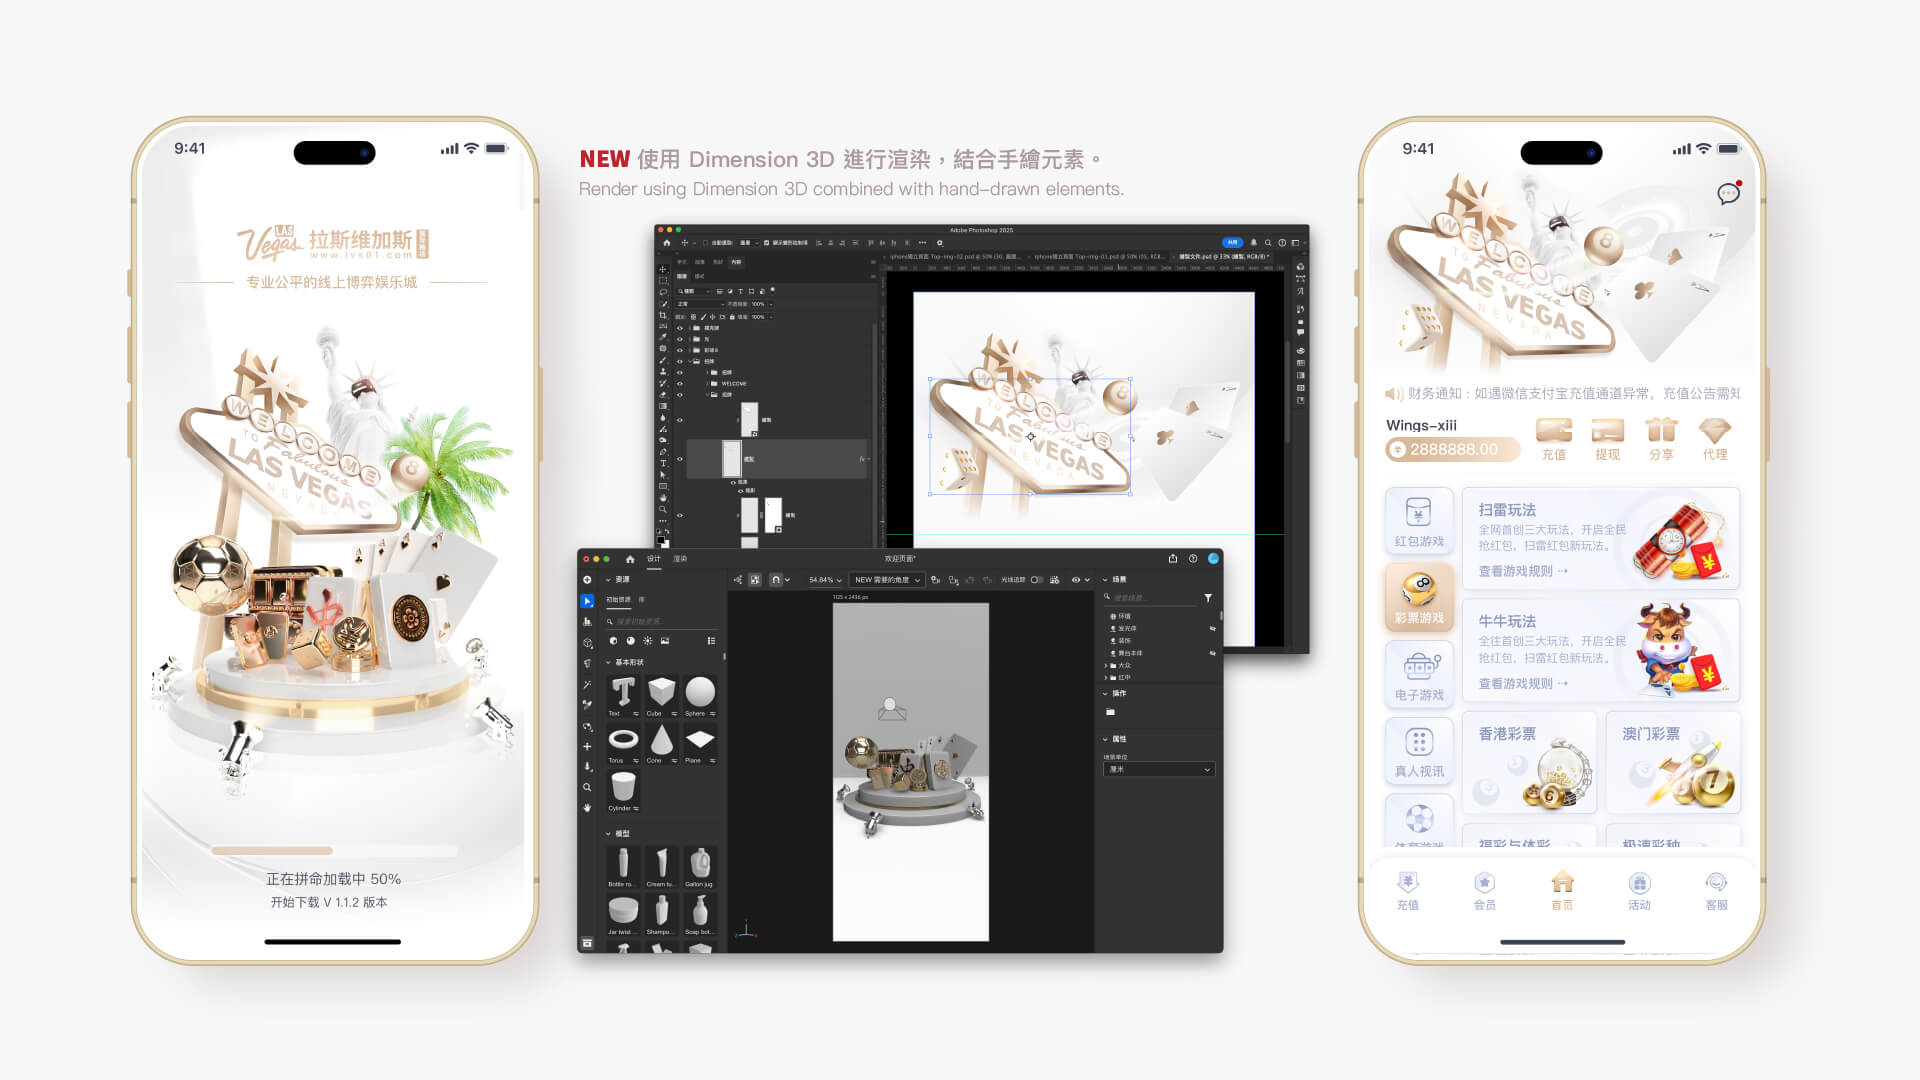Viewport: 1920px width, 1080px height.
Task: Open the units dropdown under 属性
Action: [1159, 769]
